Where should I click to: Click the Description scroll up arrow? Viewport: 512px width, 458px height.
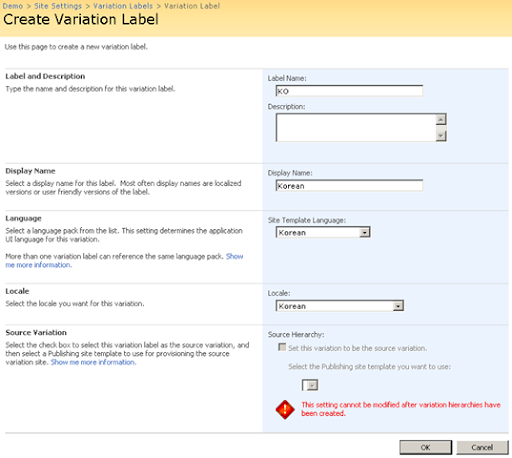click(x=441, y=119)
